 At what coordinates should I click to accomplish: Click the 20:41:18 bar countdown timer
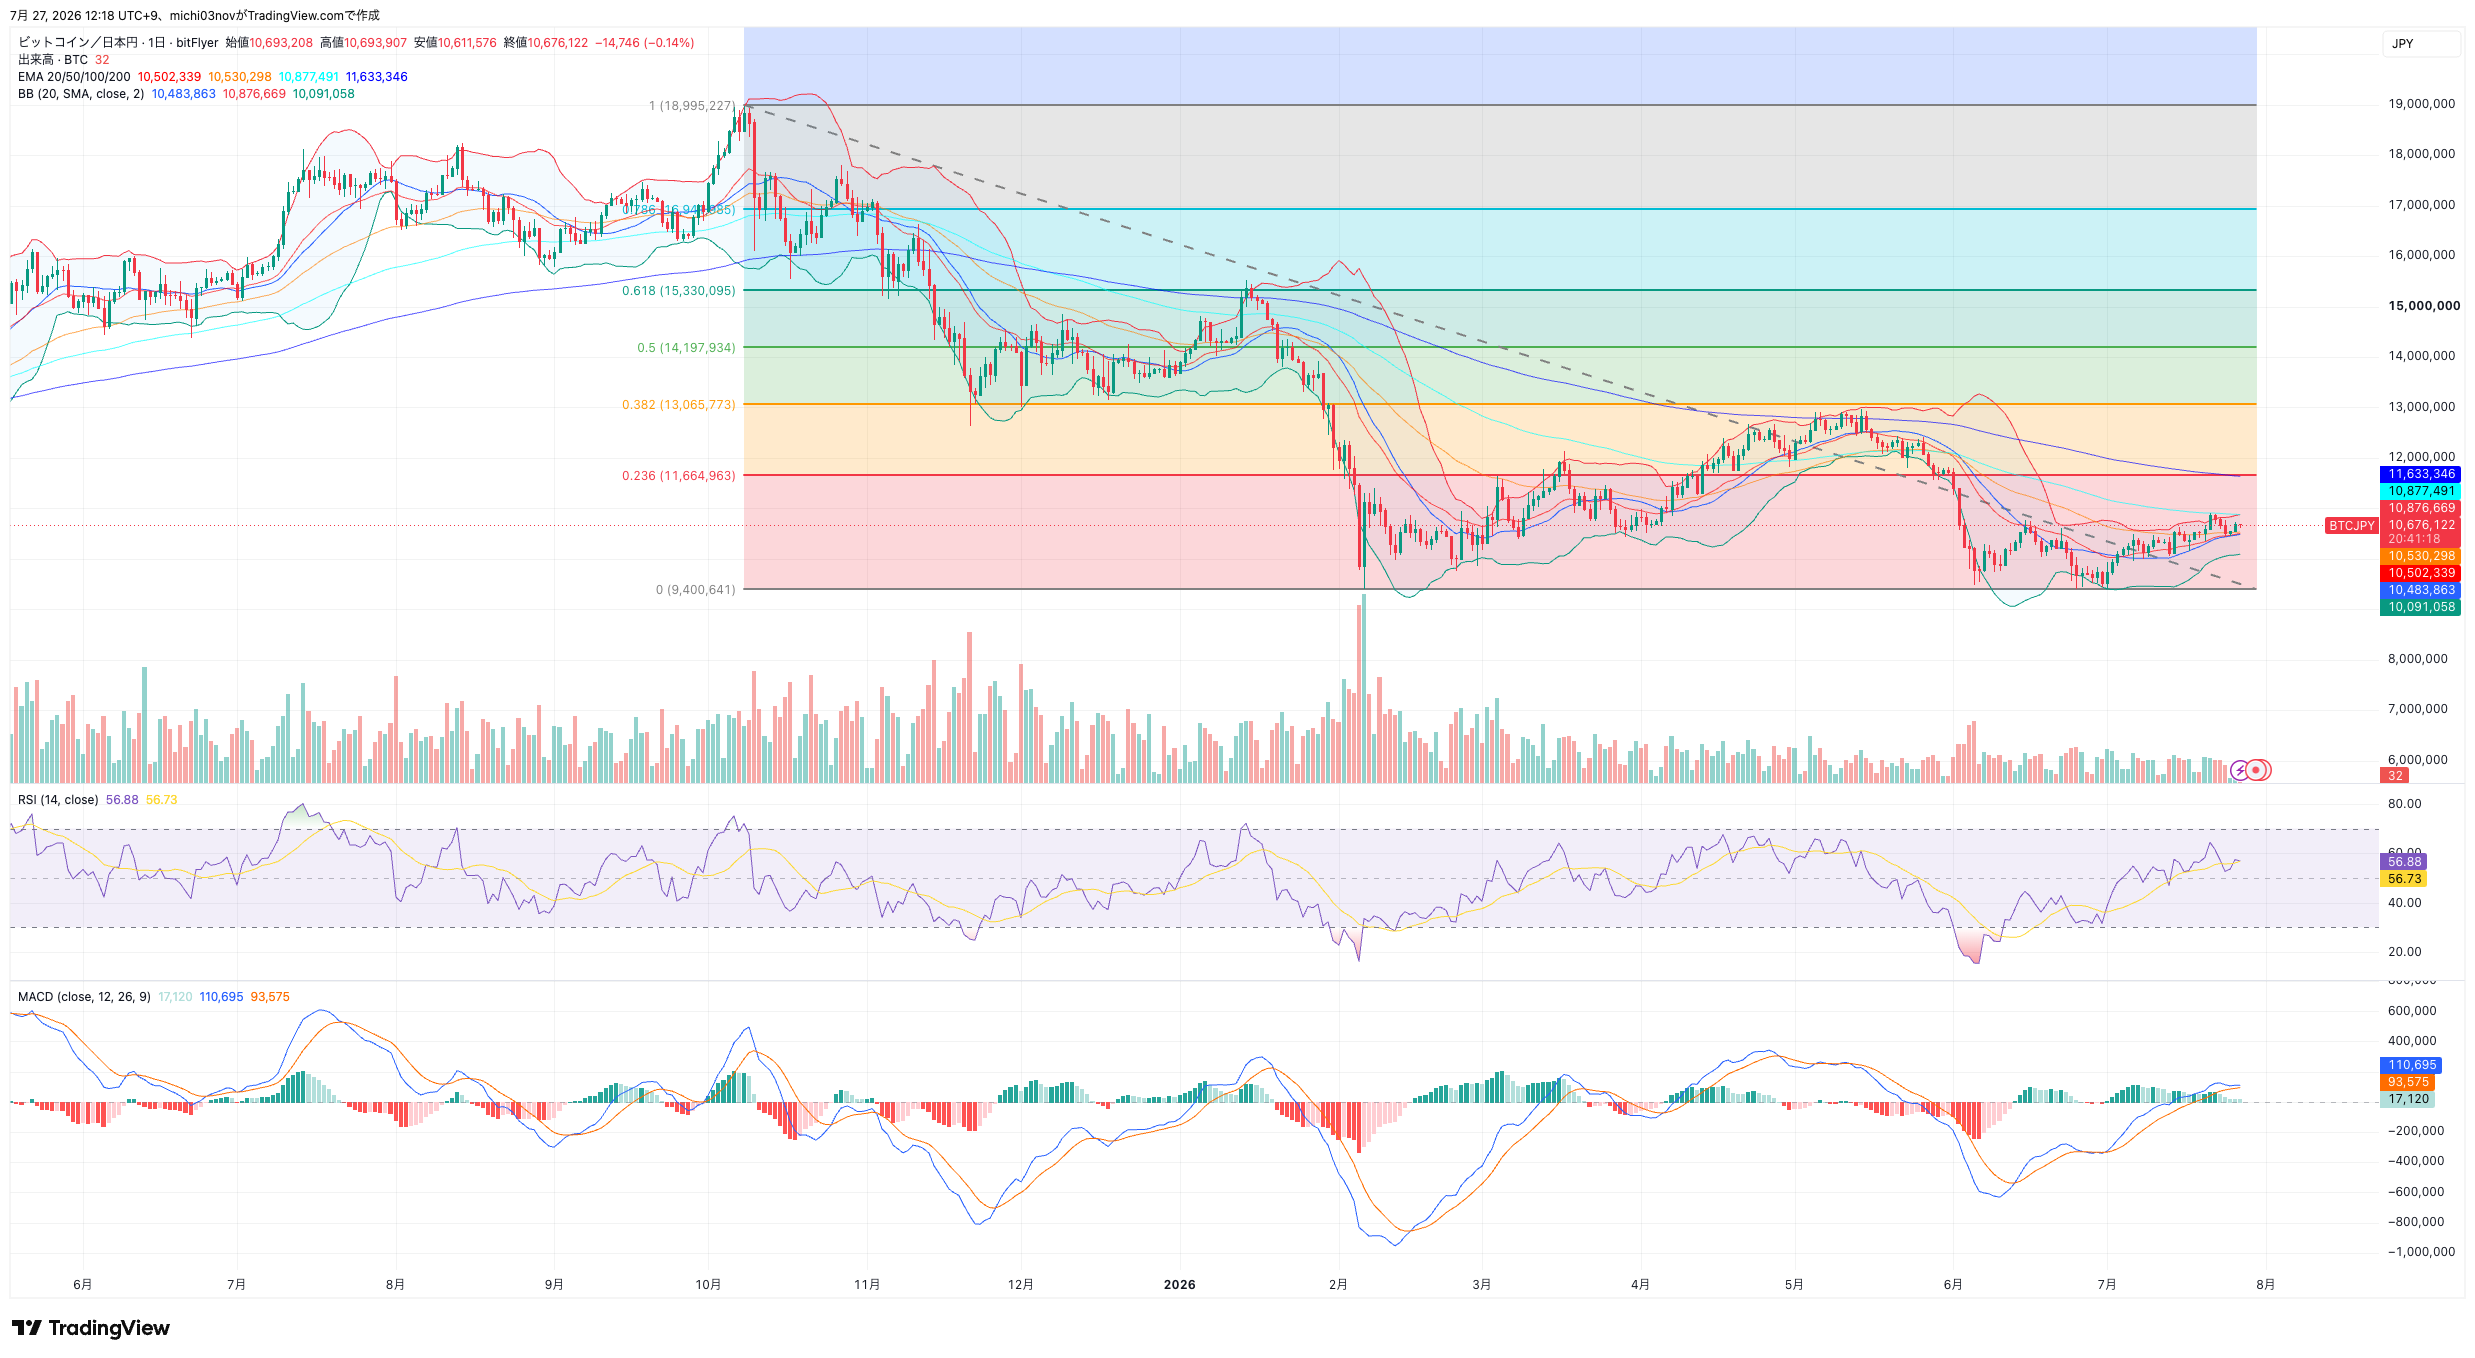click(2416, 539)
